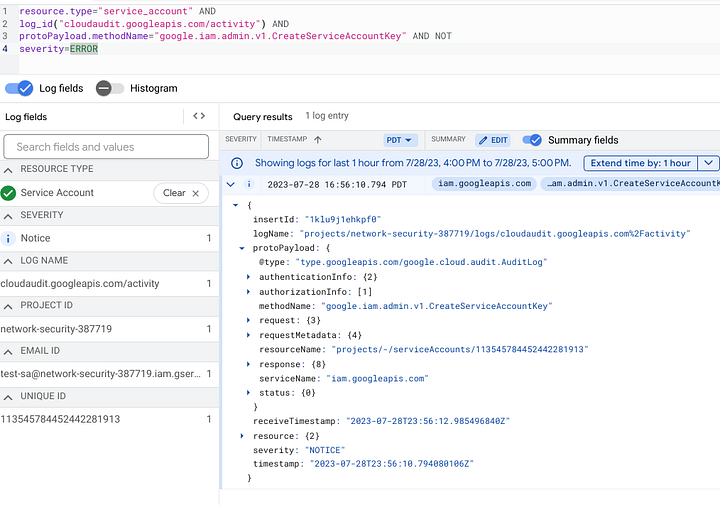This screenshot has width=720, height=505.
Task: Select the iam.googleapis.com summary chip
Action: tap(483, 184)
